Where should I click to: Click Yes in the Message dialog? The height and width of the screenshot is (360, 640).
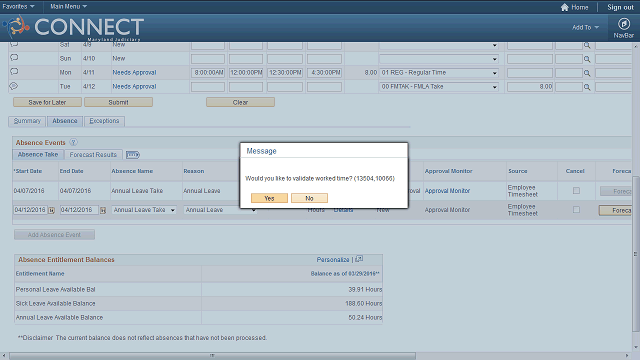tap(269, 198)
